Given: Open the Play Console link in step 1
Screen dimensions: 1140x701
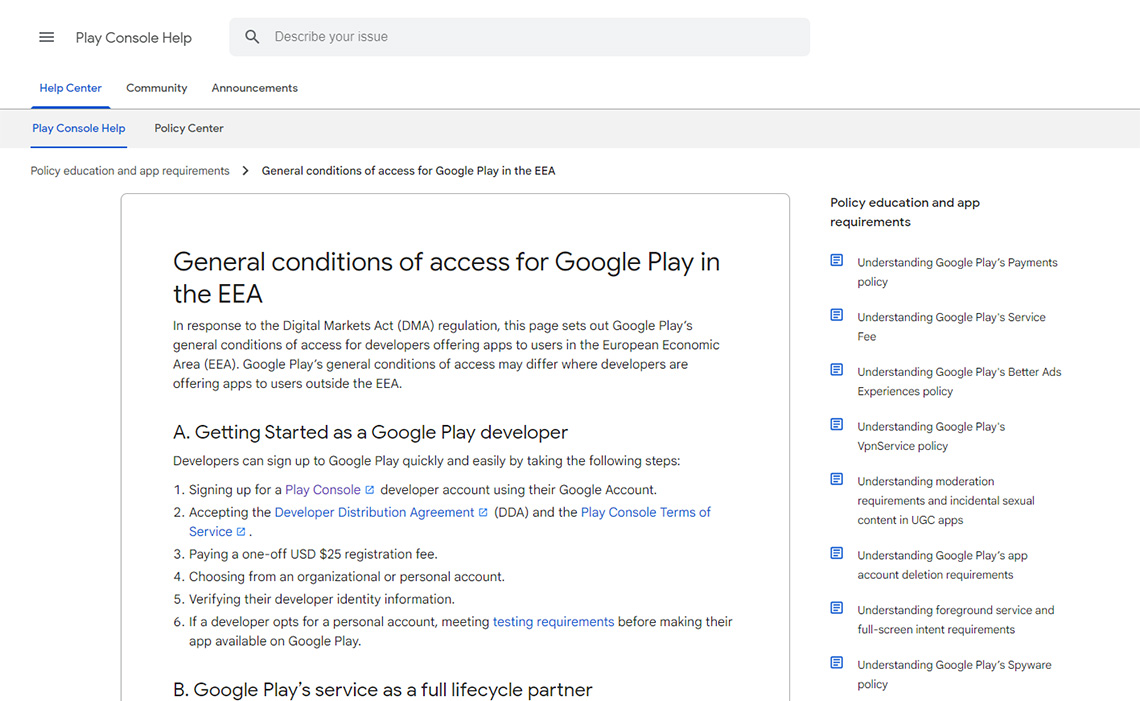Looking at the screenshot, I should [323, 490].
